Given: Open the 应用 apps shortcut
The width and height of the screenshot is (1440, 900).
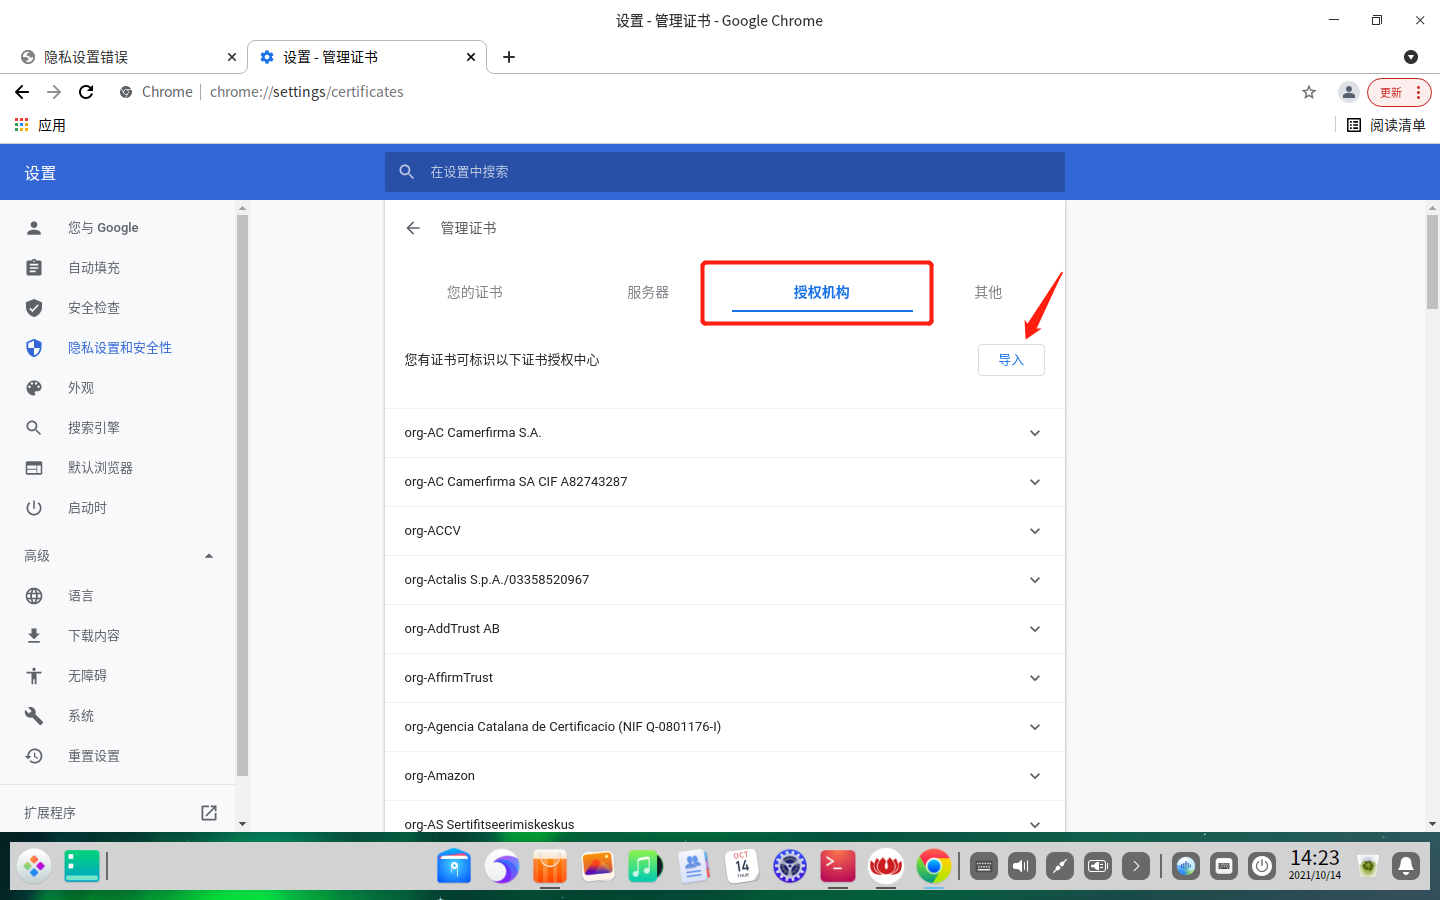Looking at the screenshot, I should click(x=40, y=125).
